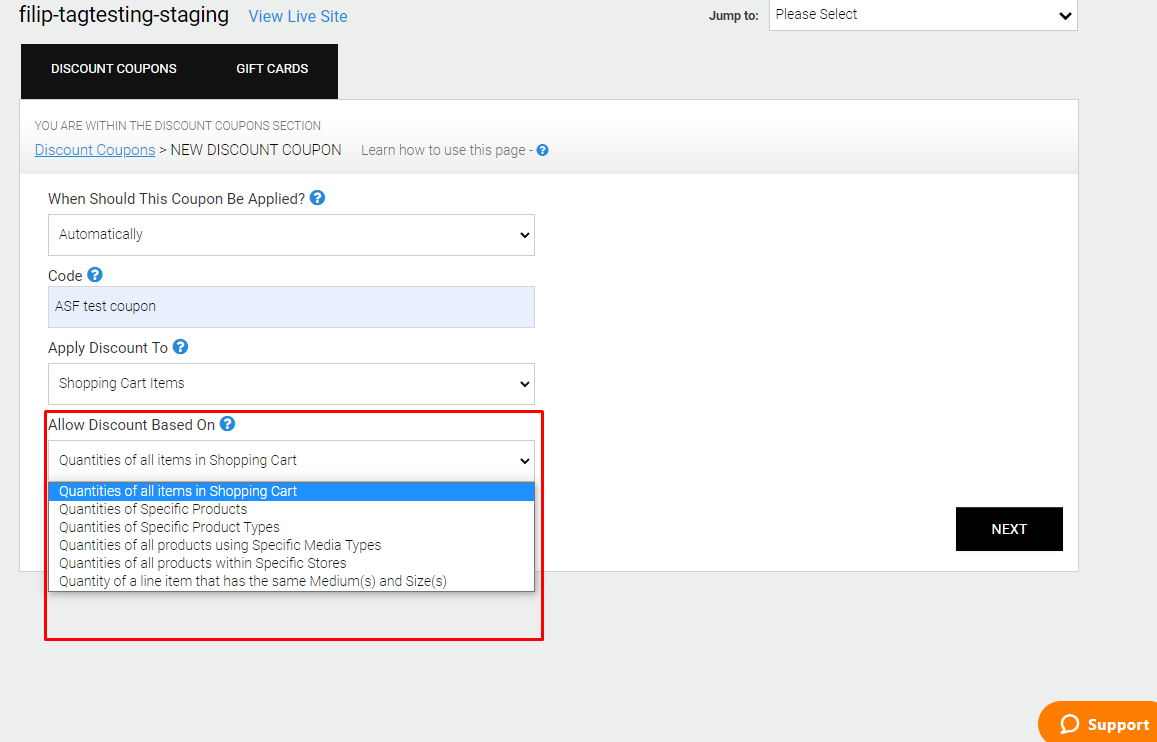Click help icon after 'Learn how to use this page'
The width and height of the screenshot is (1157, 742).
tap(542, 150)
